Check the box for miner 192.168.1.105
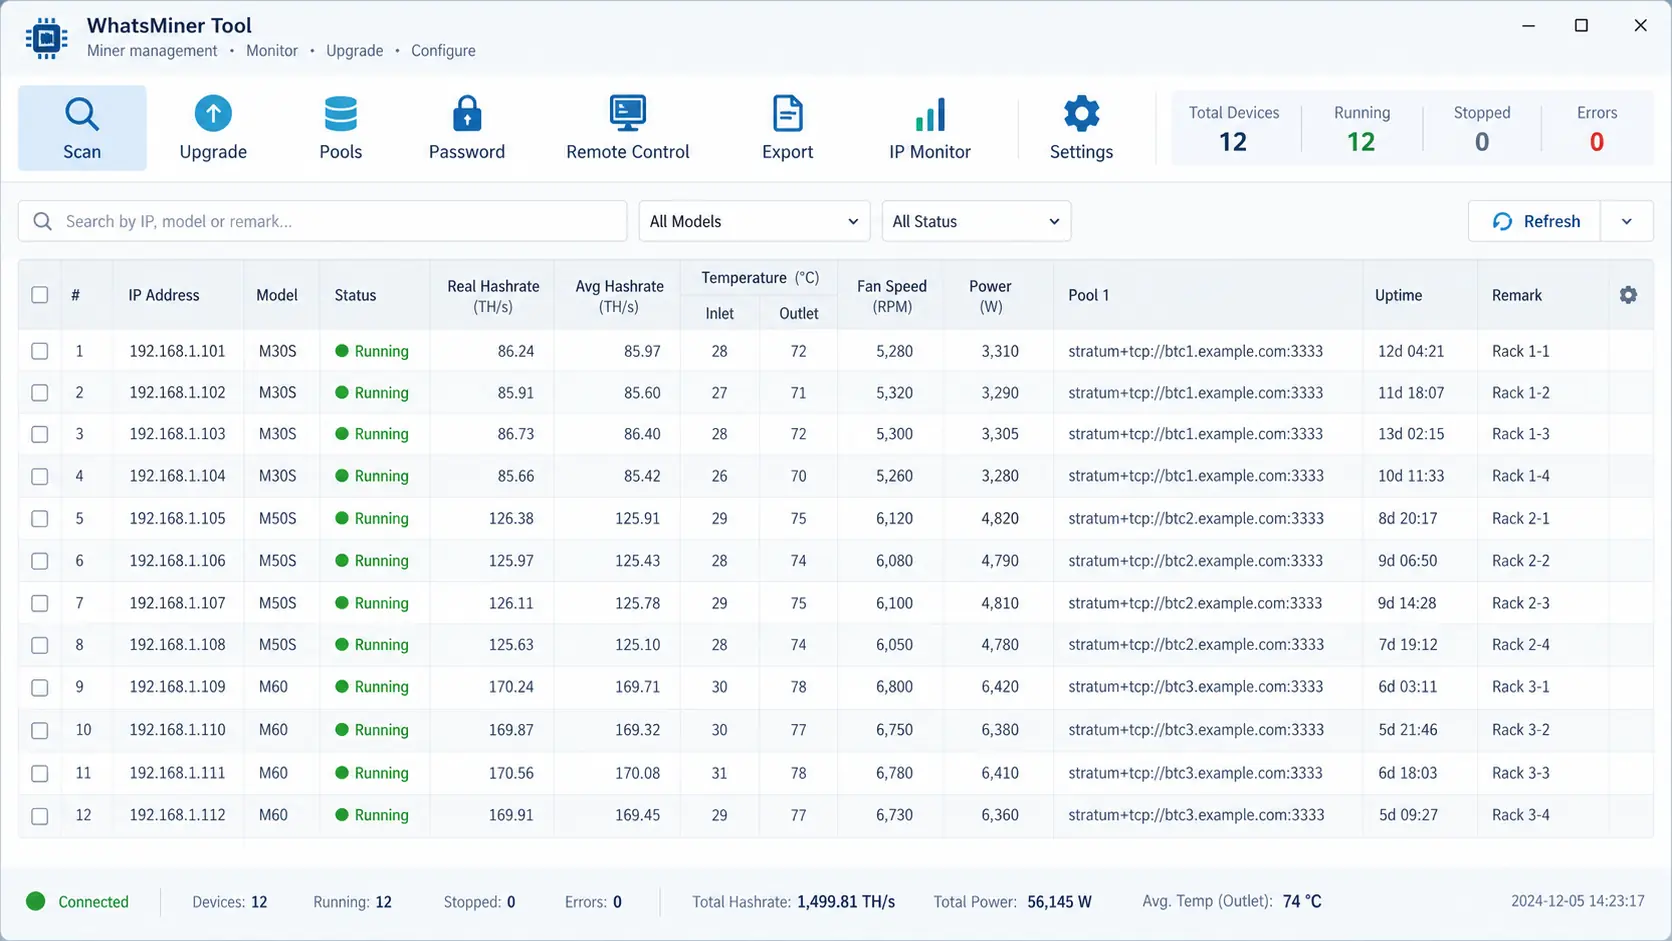1672x941 pixels. coord(40,519)
